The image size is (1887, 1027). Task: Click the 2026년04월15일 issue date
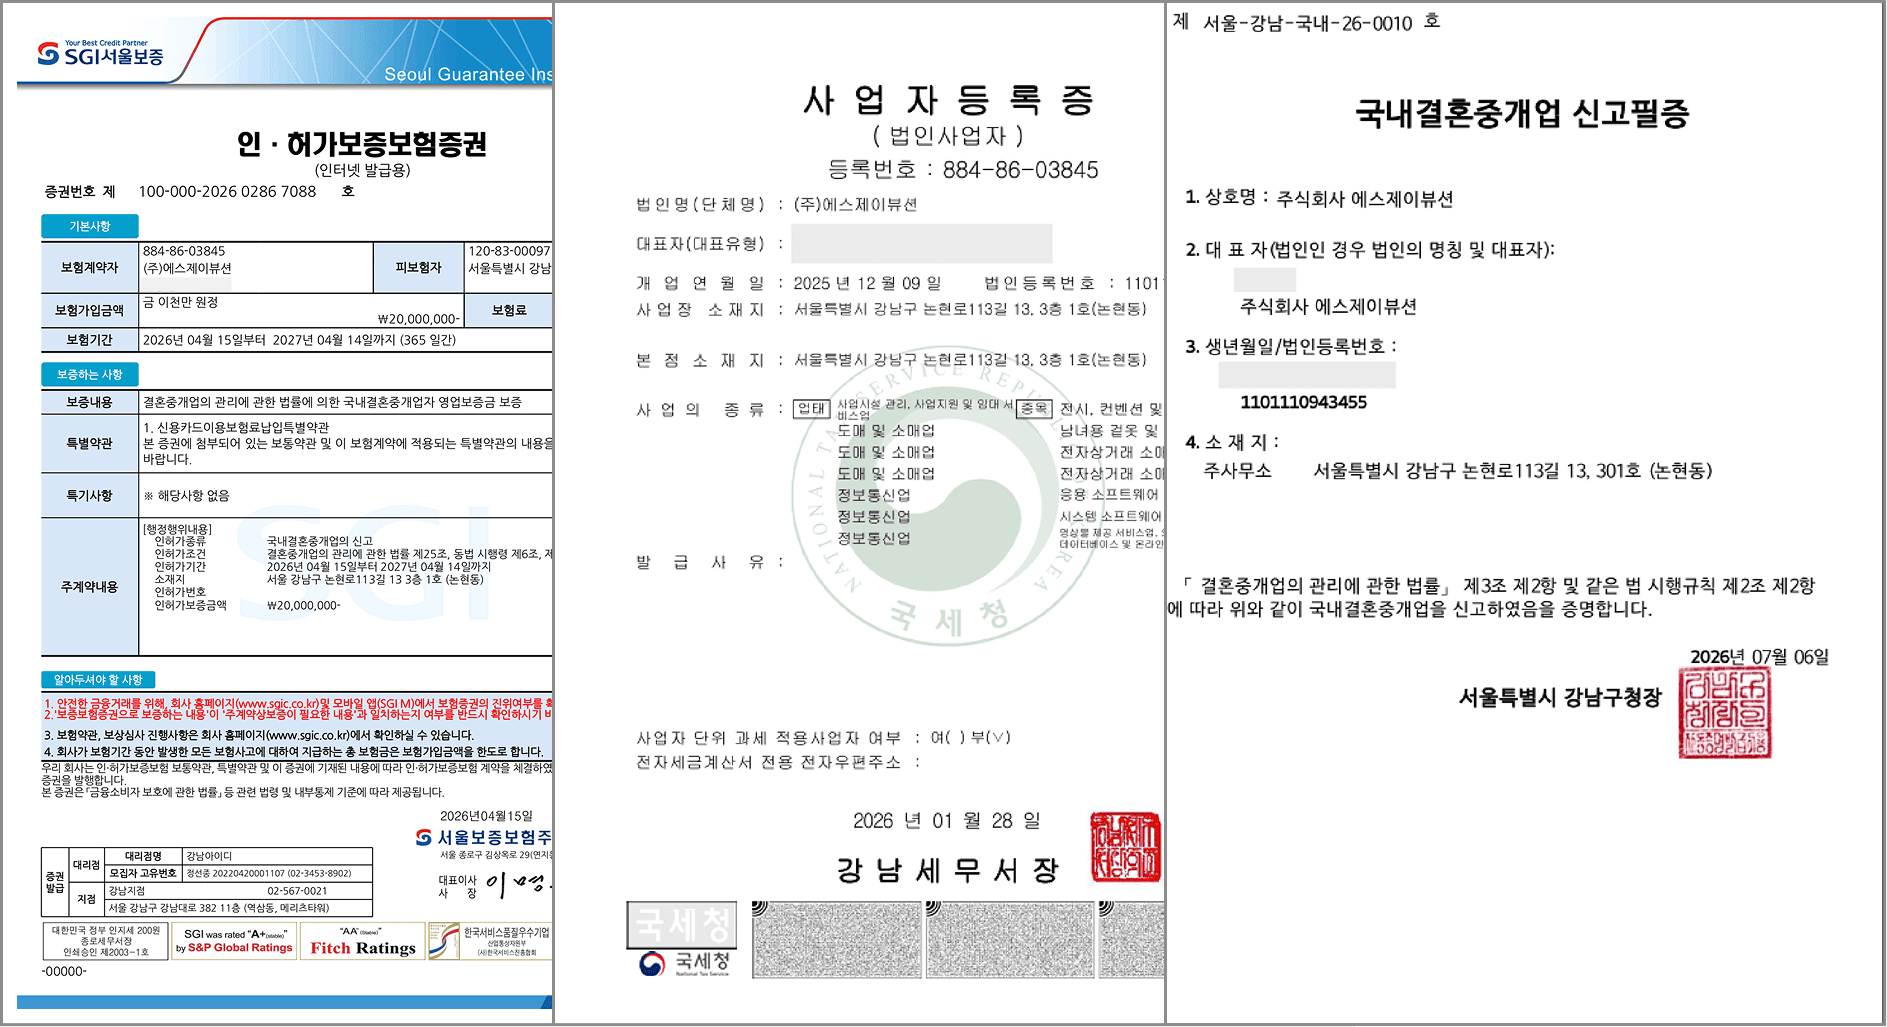click(487, 816)
